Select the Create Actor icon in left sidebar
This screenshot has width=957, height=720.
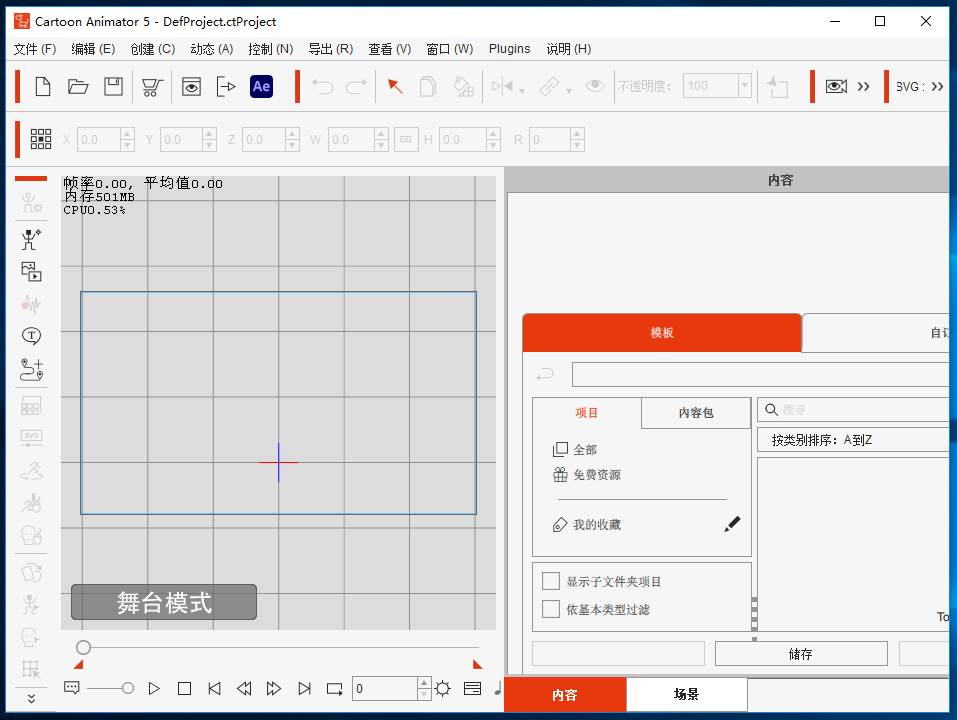[x=32, y=239]
